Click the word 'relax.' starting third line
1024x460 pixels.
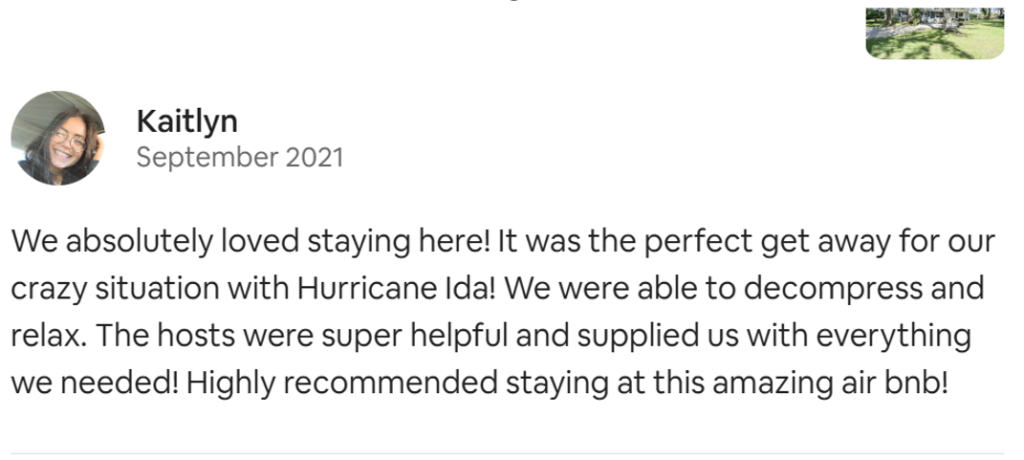49,336
